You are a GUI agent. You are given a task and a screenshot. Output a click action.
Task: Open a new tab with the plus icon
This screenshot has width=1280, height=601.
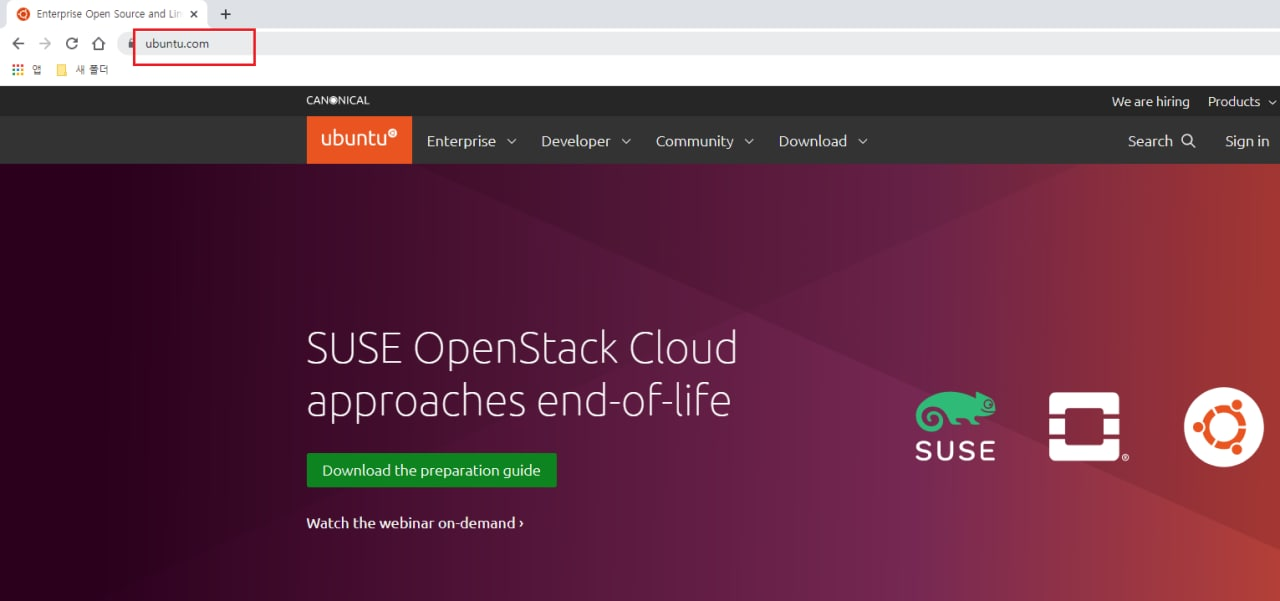[225, 14]
